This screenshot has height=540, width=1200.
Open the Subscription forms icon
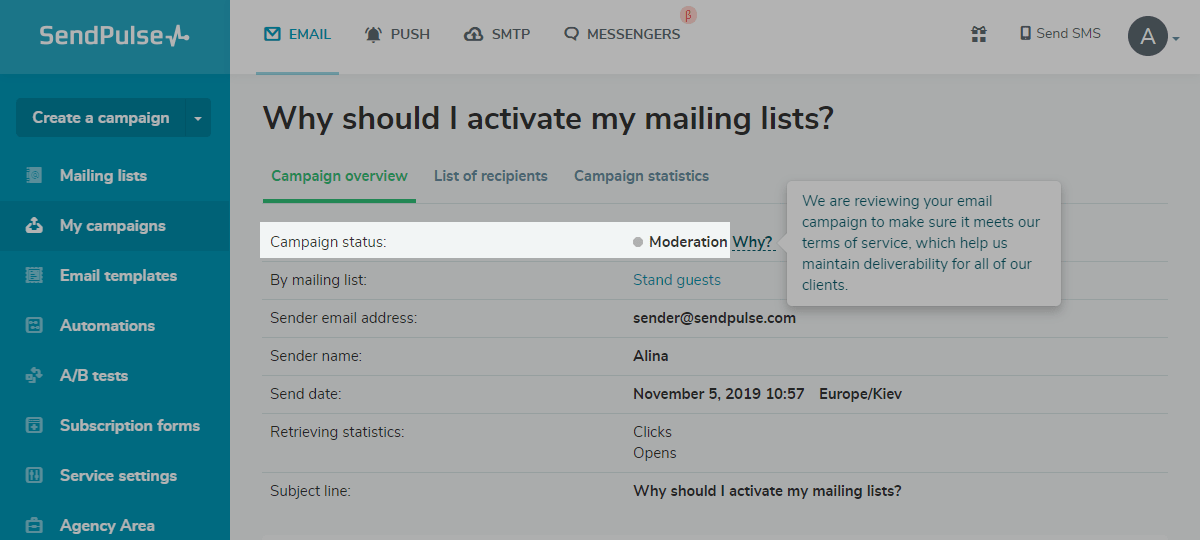35,426
